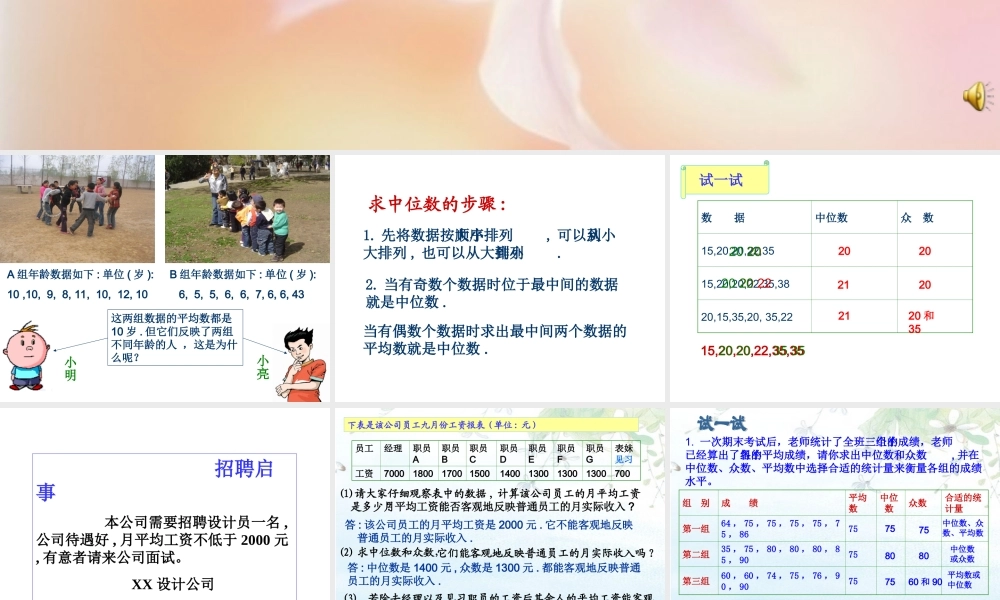Click answer text 该公司员工的月平均工资是2000元
The height and width of the screenshot is (600, 1000).
[x=489, y=530]
